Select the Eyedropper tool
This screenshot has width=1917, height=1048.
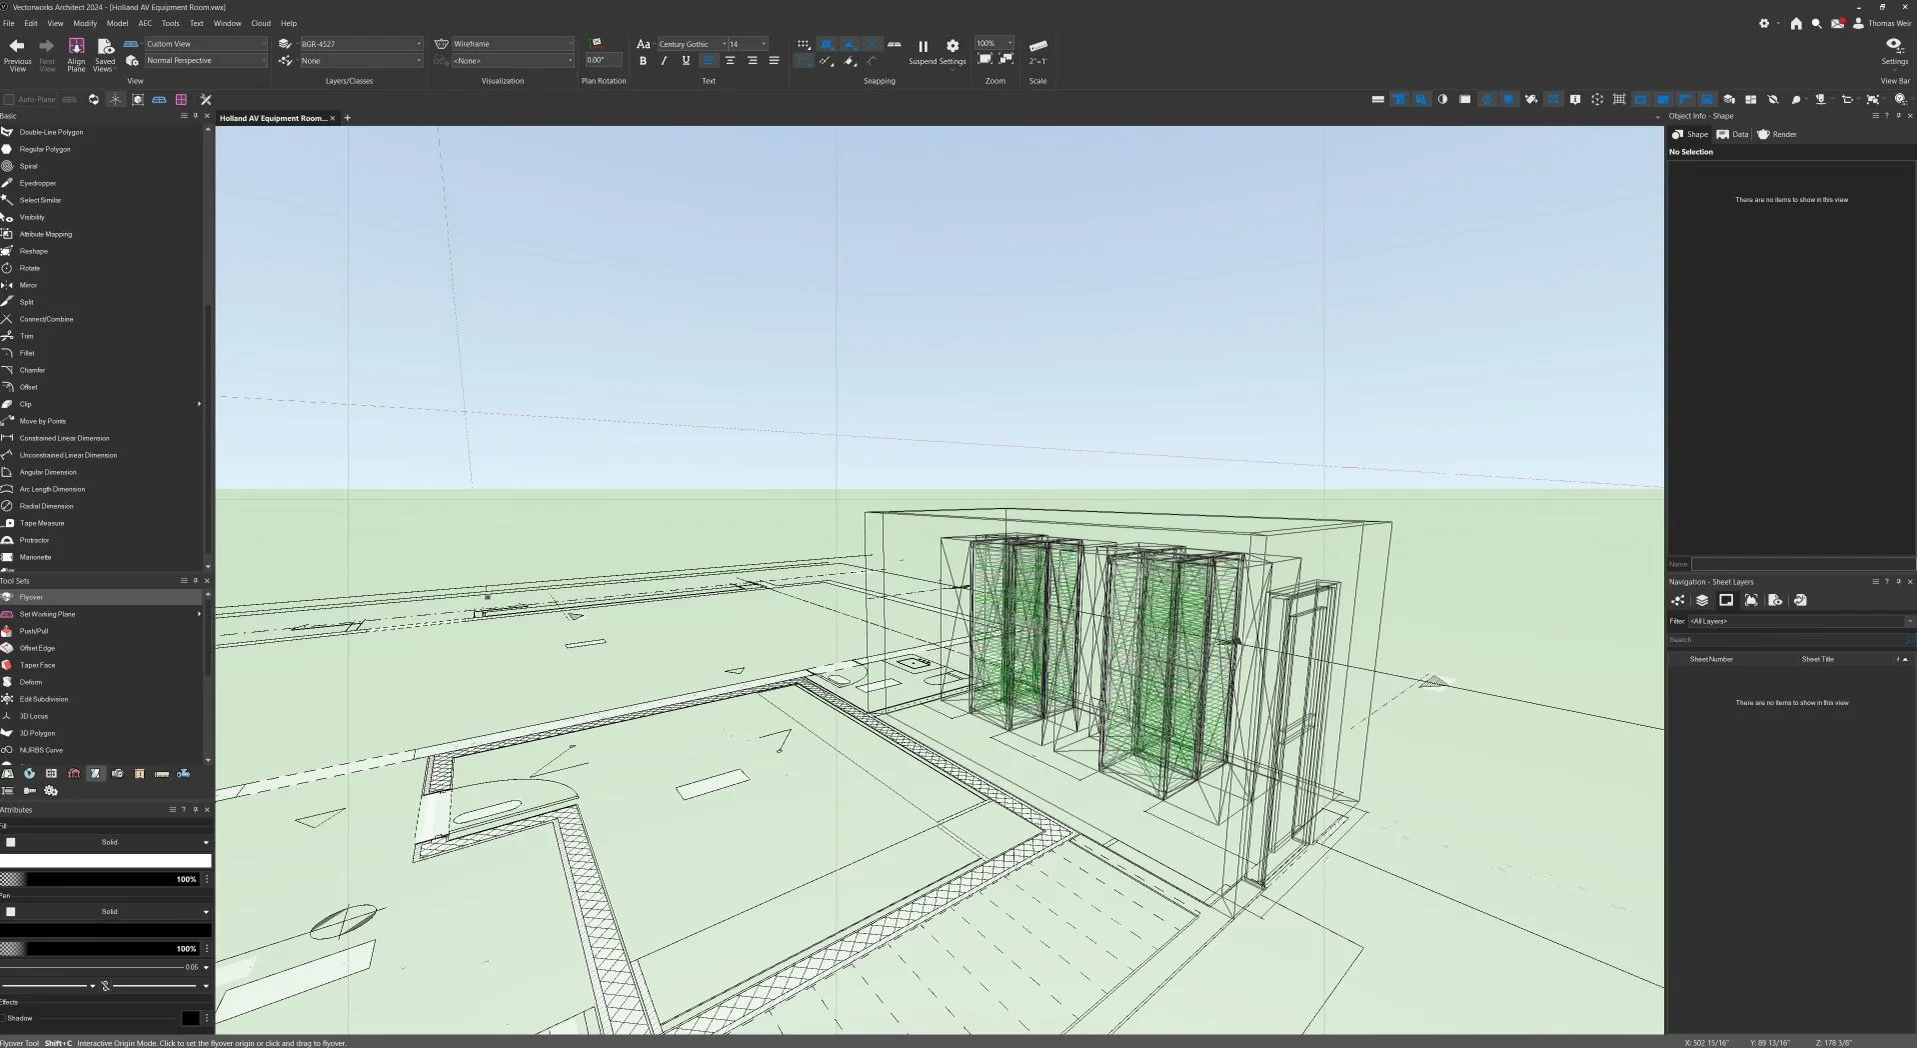click(100, 183)
